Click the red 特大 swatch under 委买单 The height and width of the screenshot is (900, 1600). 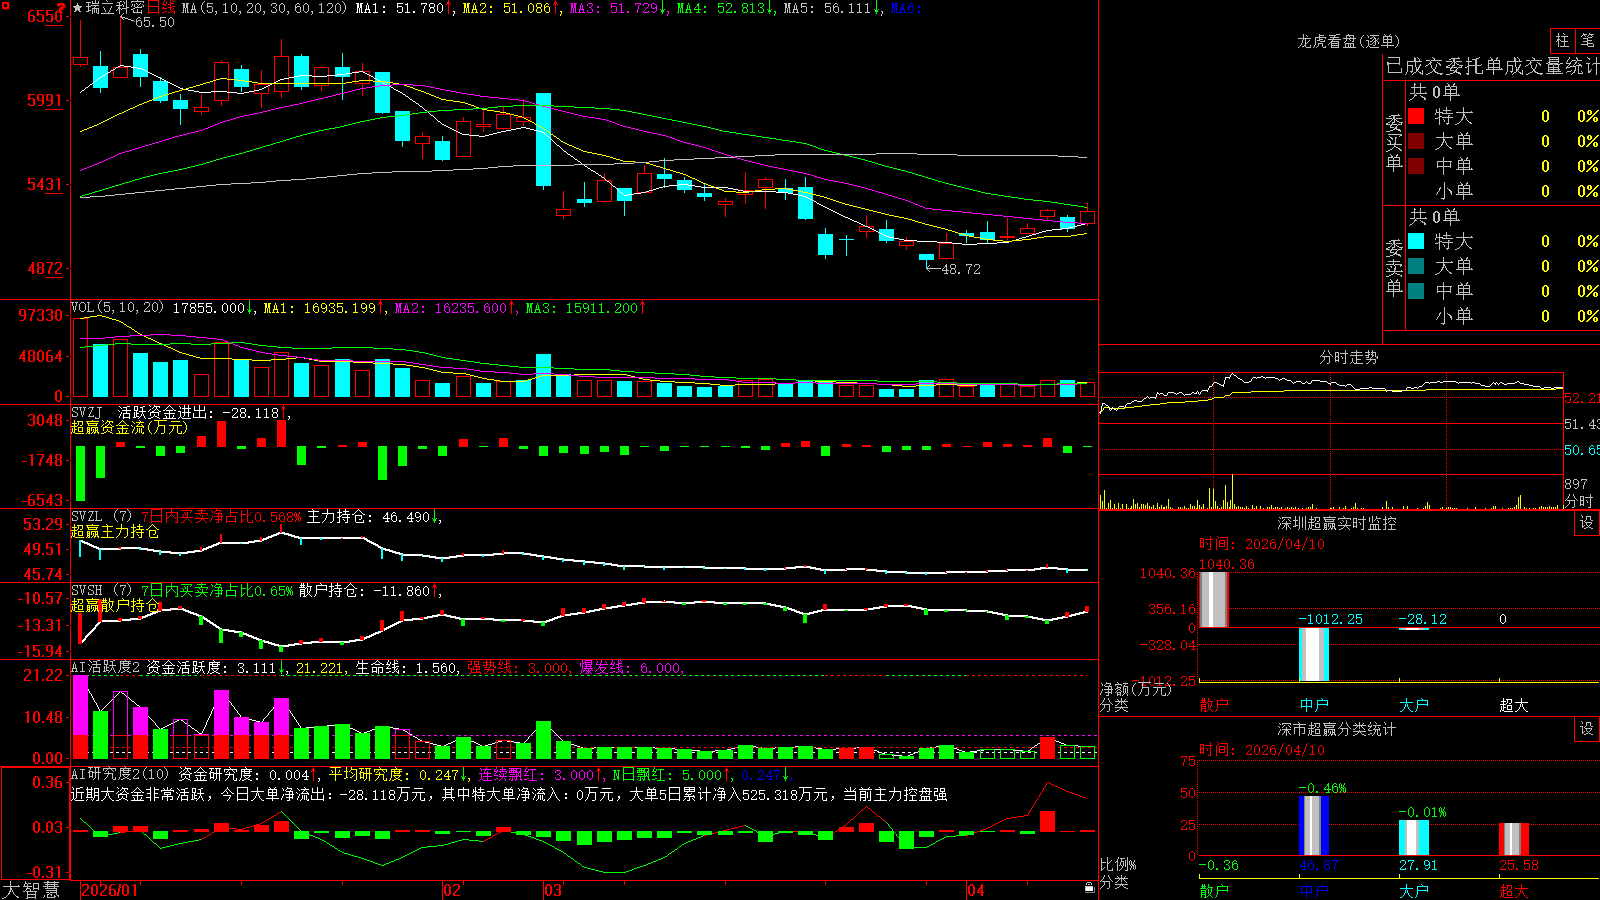point(1416,116)
